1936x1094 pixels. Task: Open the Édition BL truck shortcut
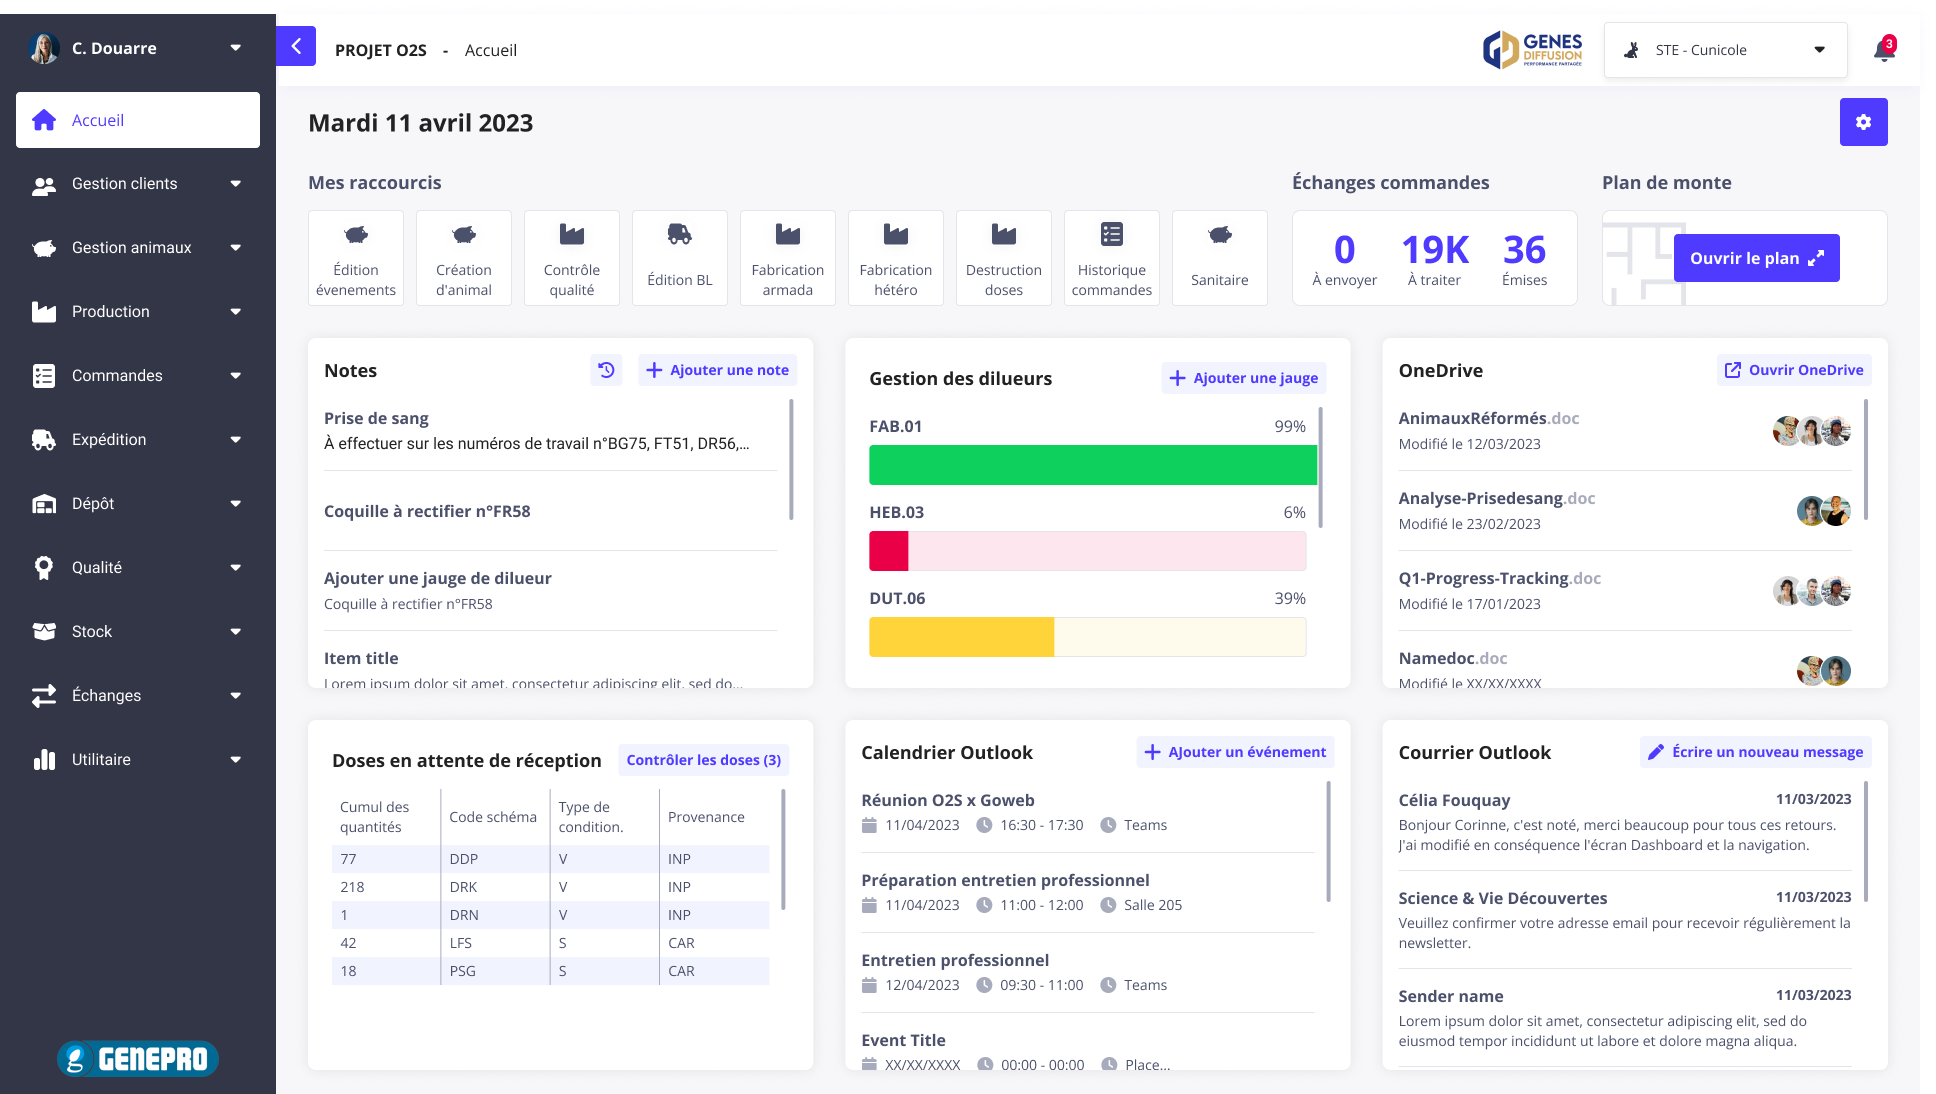[680, 258]
